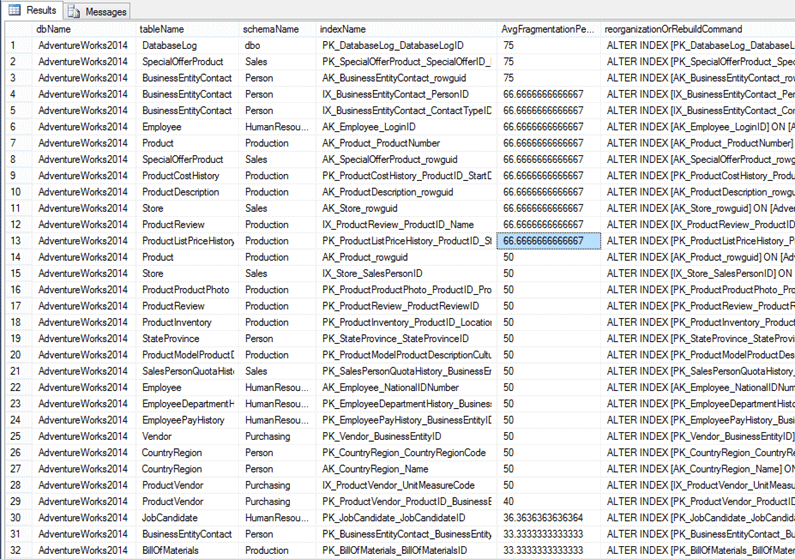This screenshot has height=559, width=795.
Task: Click the PK_Vendor_BusinessEntityID index cell
Action: (x=407, y=436)
